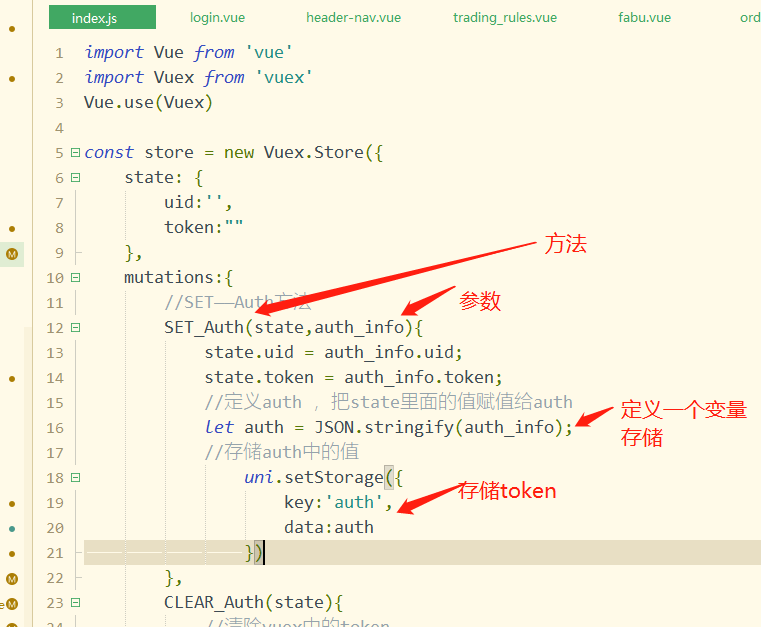Collapse the fold at line 5 const store

(x=75, y=152)
